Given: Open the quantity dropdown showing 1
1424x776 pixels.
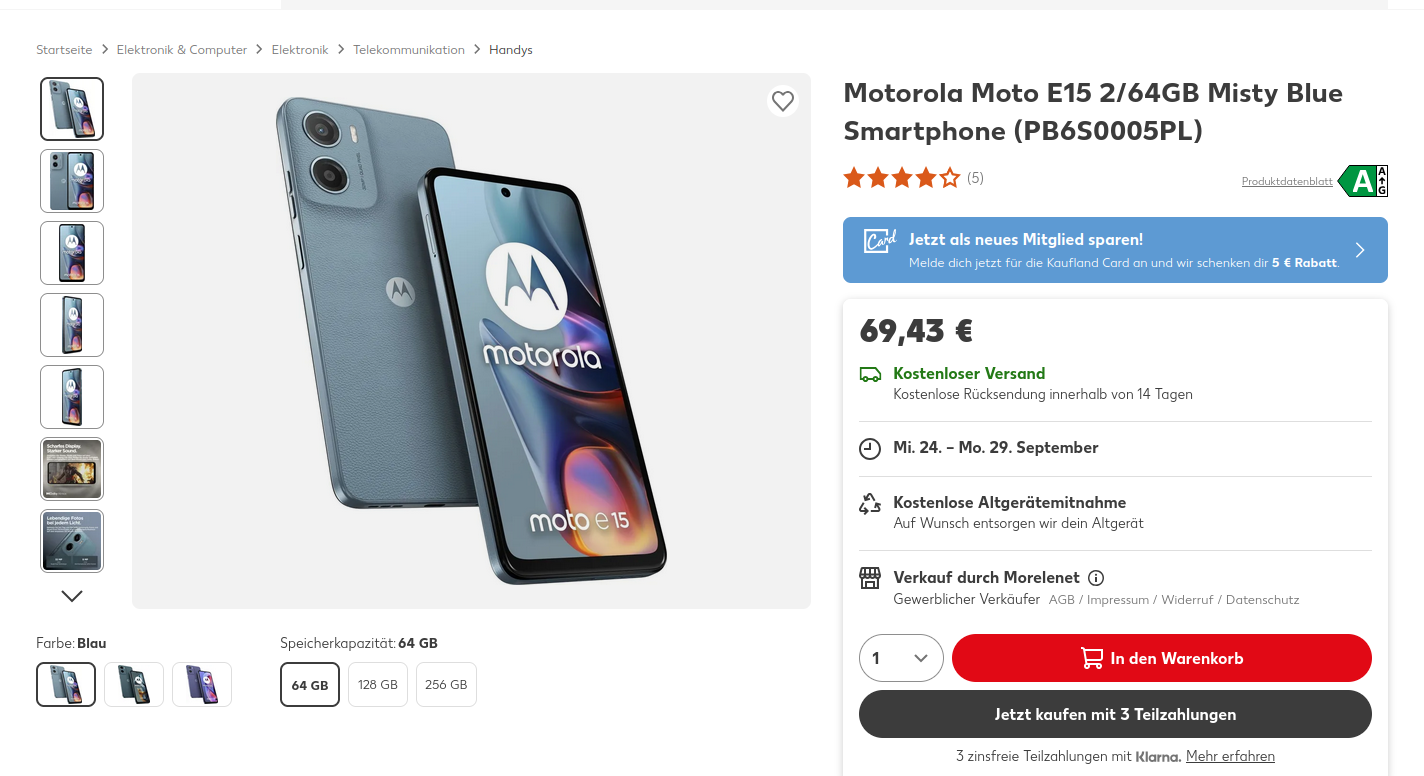Looking at the screenshot, I should tap(901, 658).
